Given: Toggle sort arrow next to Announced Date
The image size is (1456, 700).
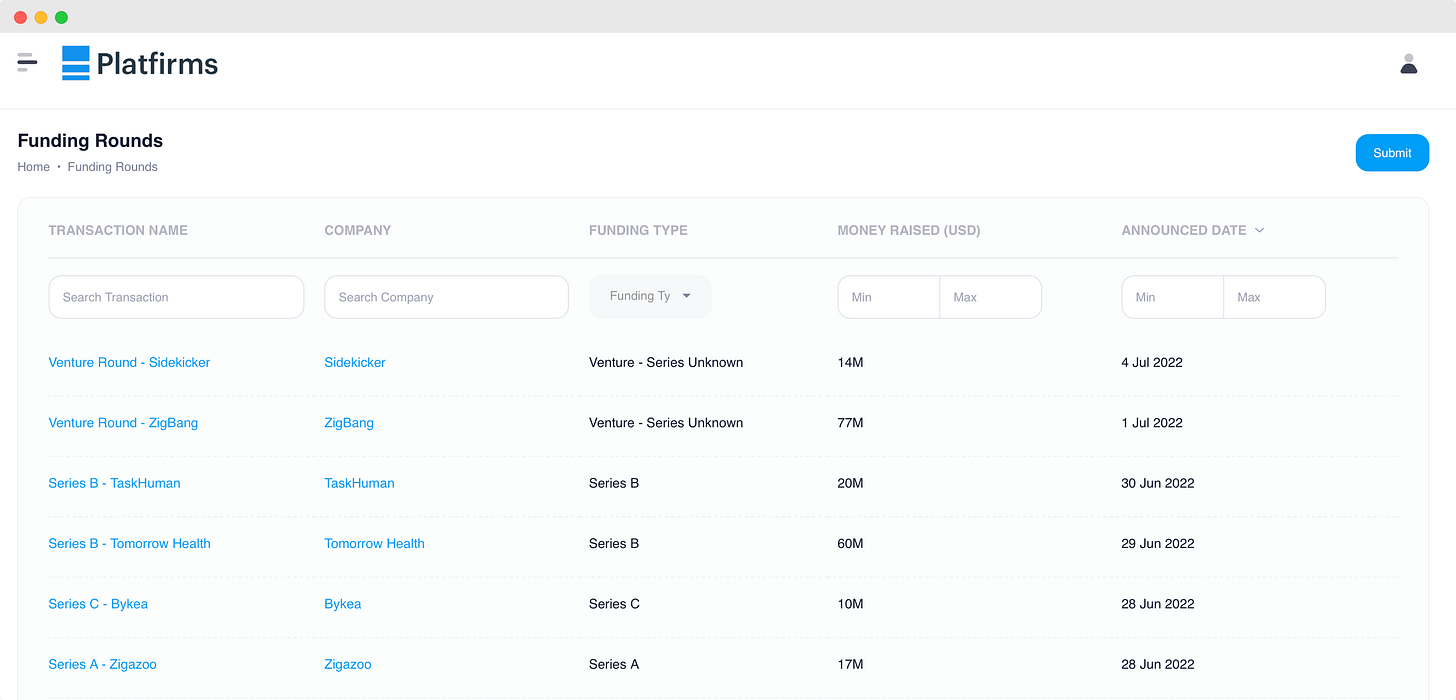Looking at the screenshot, I should pyautogui.click(x=1259, y=230).
